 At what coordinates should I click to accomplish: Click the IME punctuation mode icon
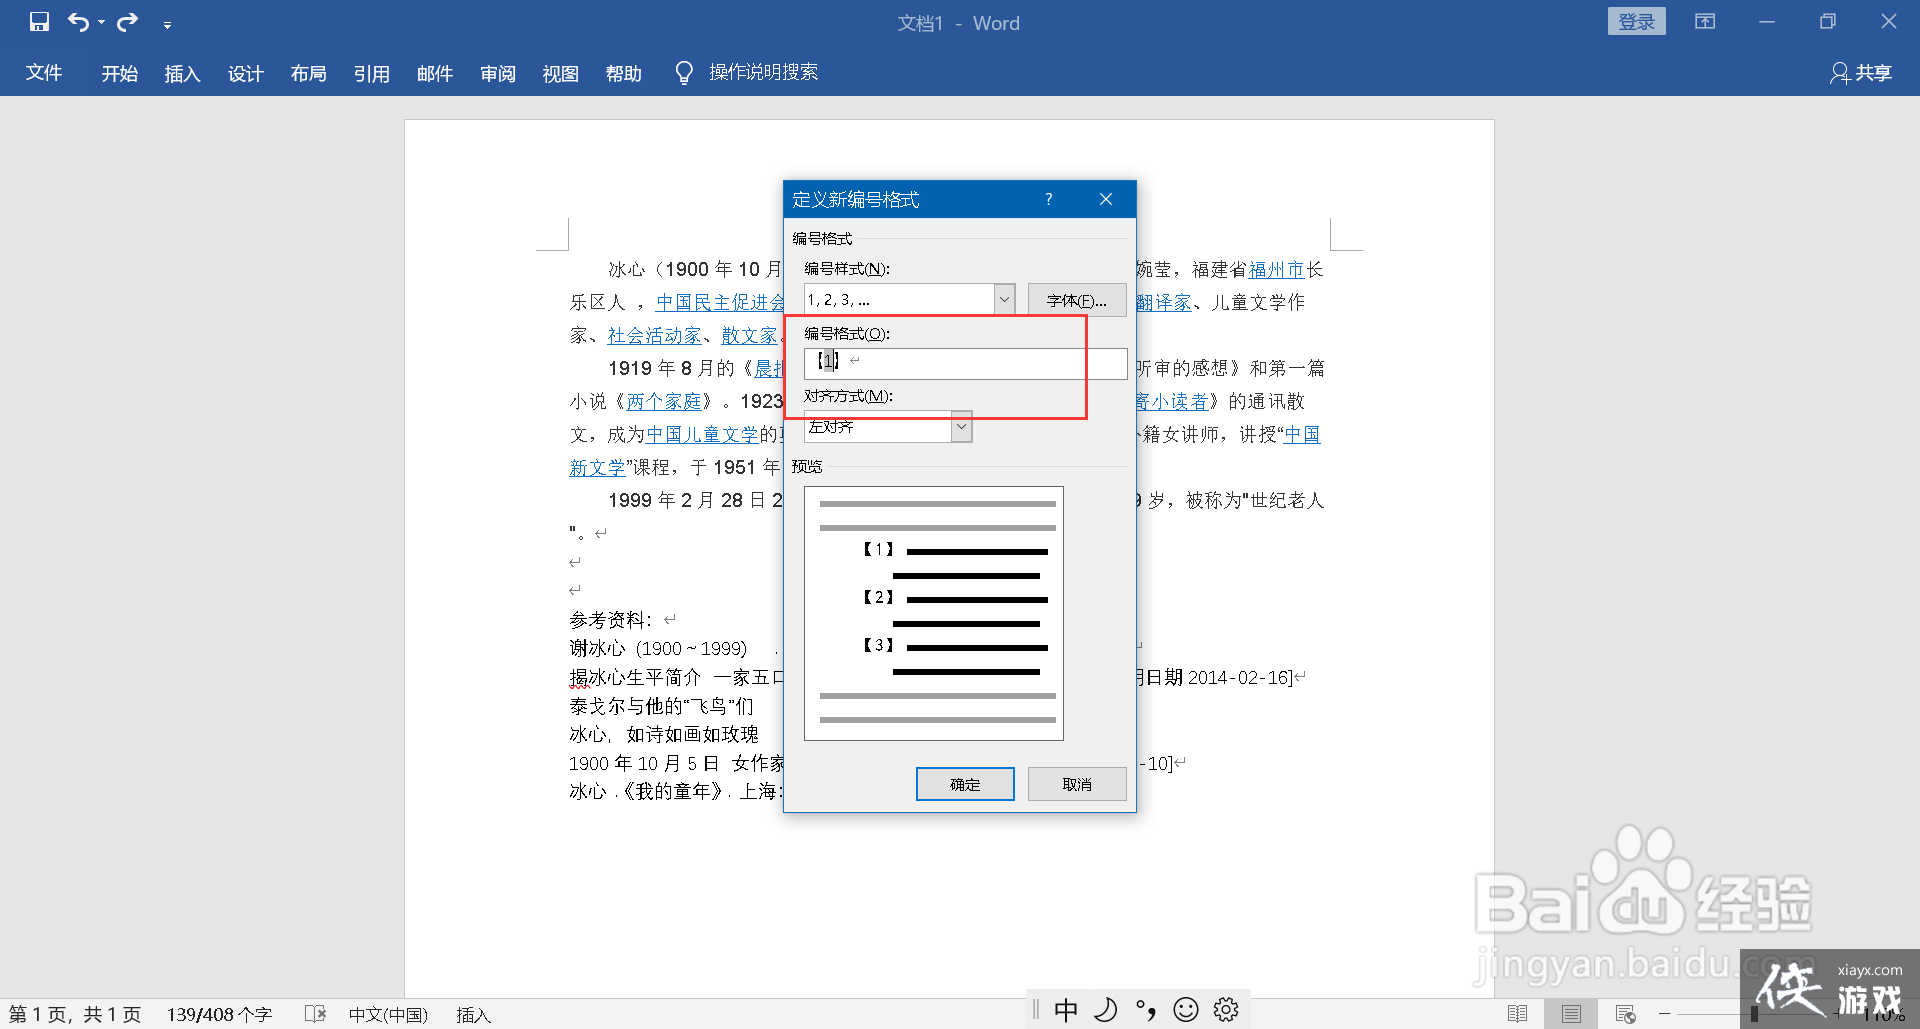[x=1146, y=1010]
